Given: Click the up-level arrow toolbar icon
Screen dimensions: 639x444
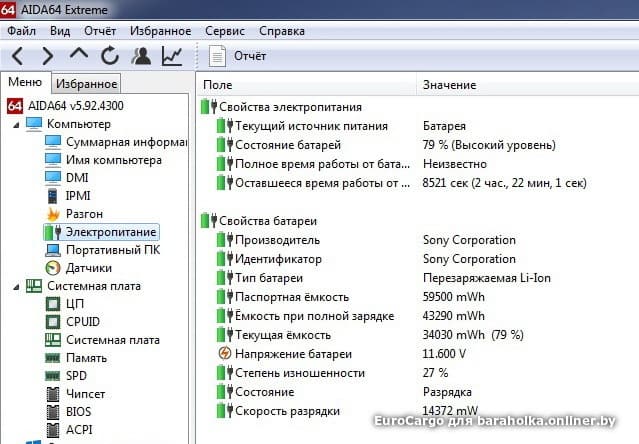Looking at the screenshot, I should pos(79,54).
